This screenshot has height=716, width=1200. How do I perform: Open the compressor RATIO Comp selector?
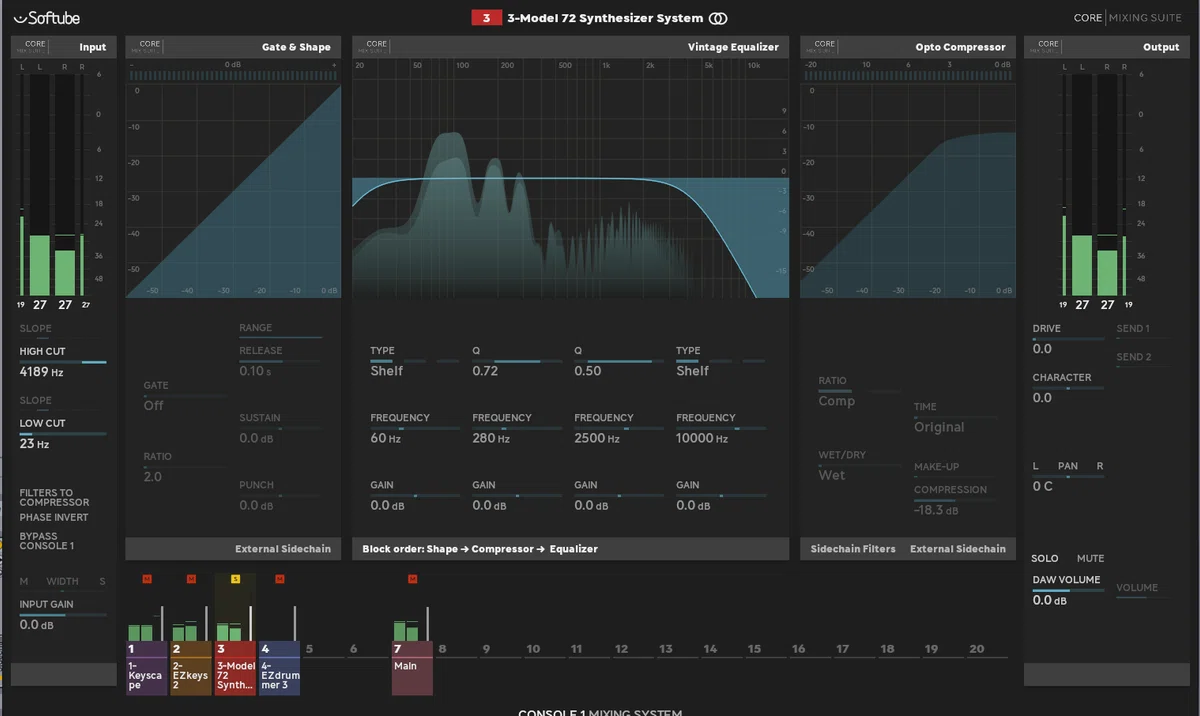click(837, 401)
